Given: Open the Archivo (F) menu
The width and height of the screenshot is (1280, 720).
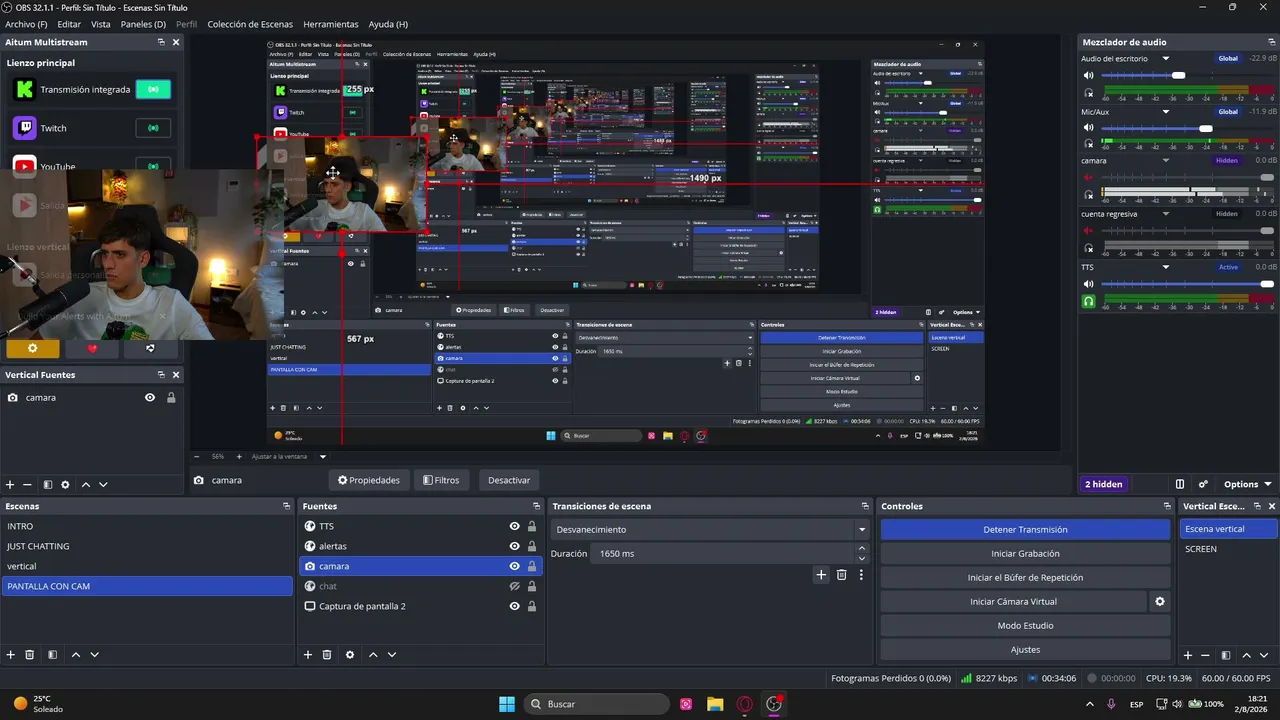Looking at the screenshot, I should pos(26,24).
